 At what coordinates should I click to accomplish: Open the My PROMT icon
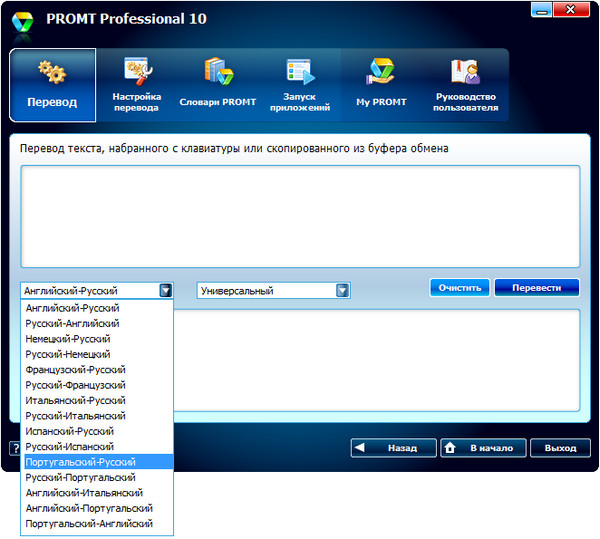click(x=382, y=84)
